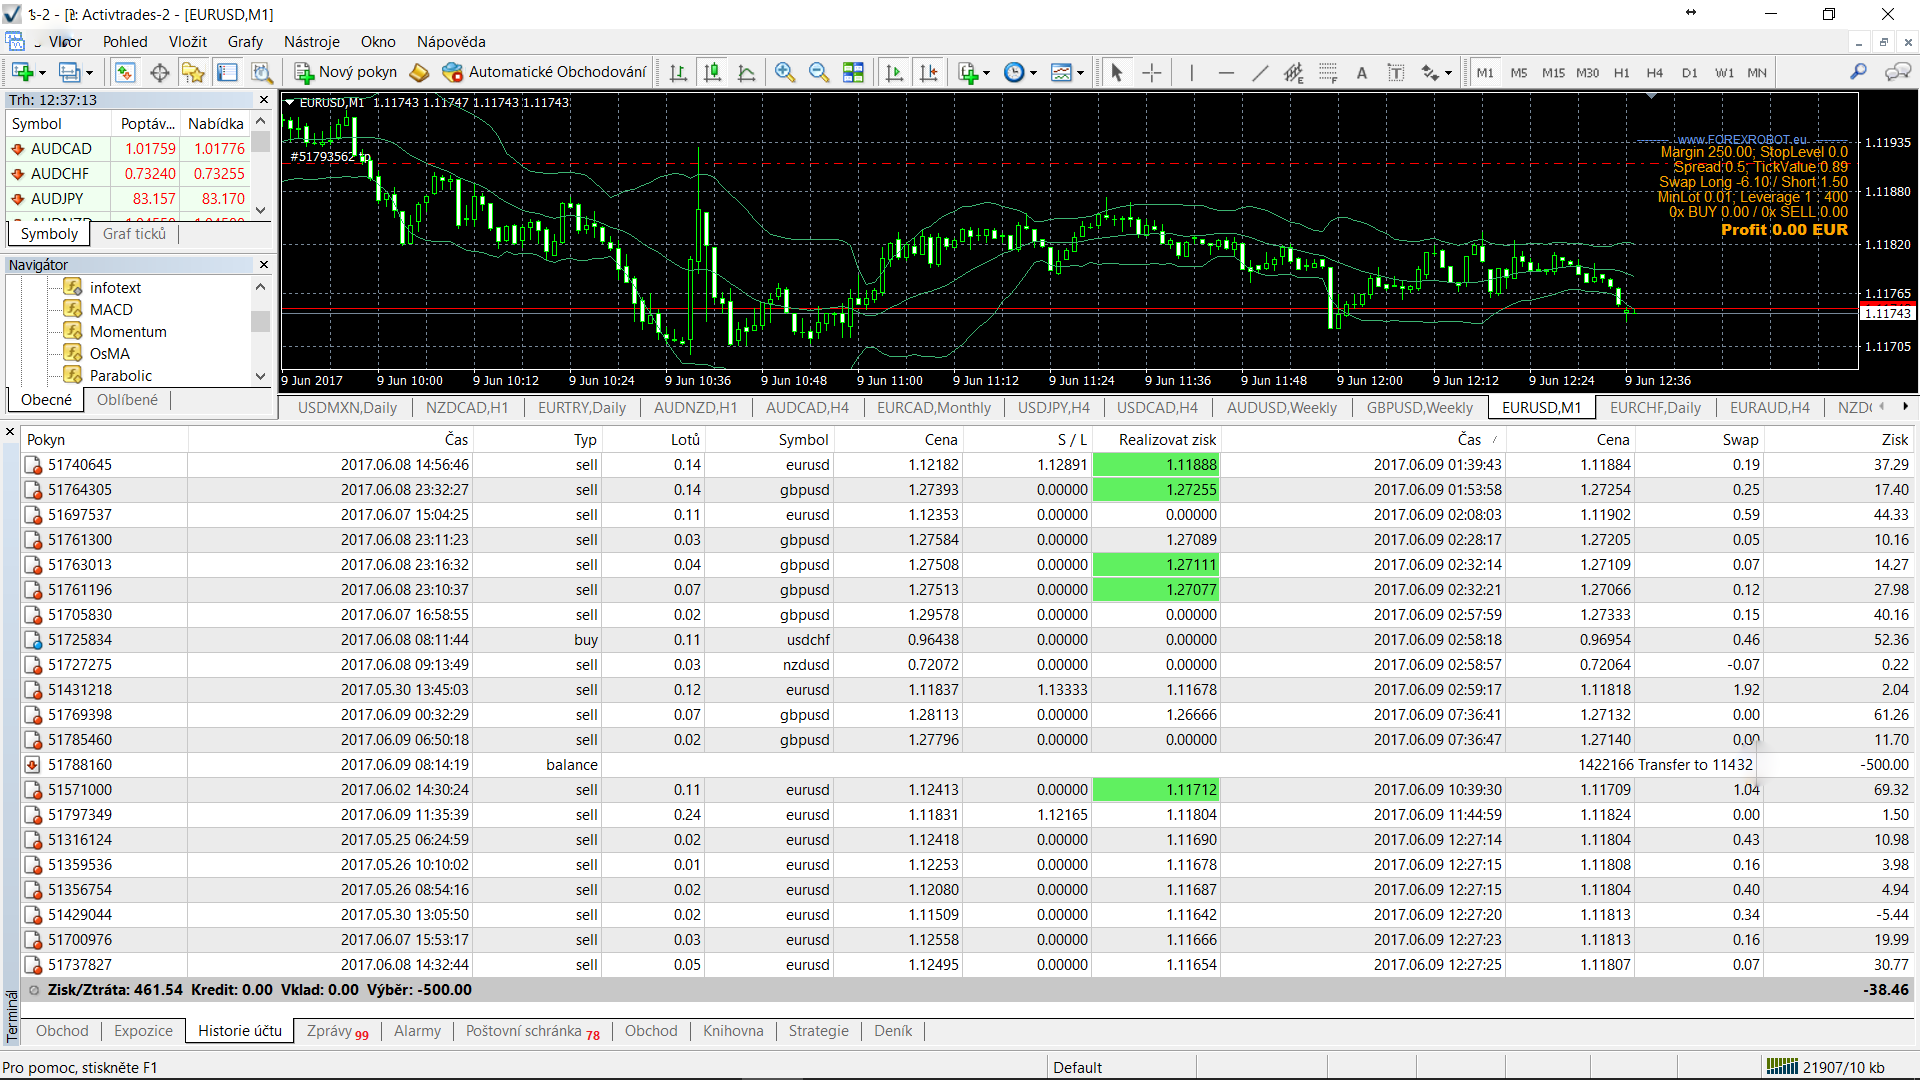Viewport: 1920px width, 1080px height.
Task: Open the Vložit menu
Action: point(188,42)
